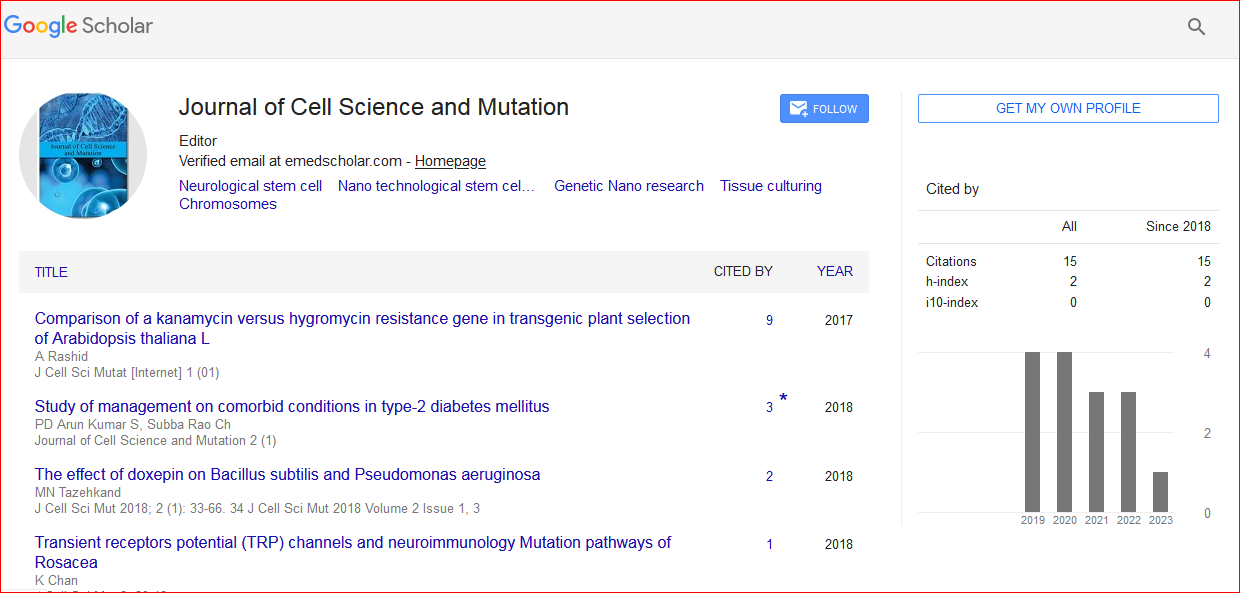Open the journal profile cover image
This screenshot has width=1240, height=593.
point(83,156)
